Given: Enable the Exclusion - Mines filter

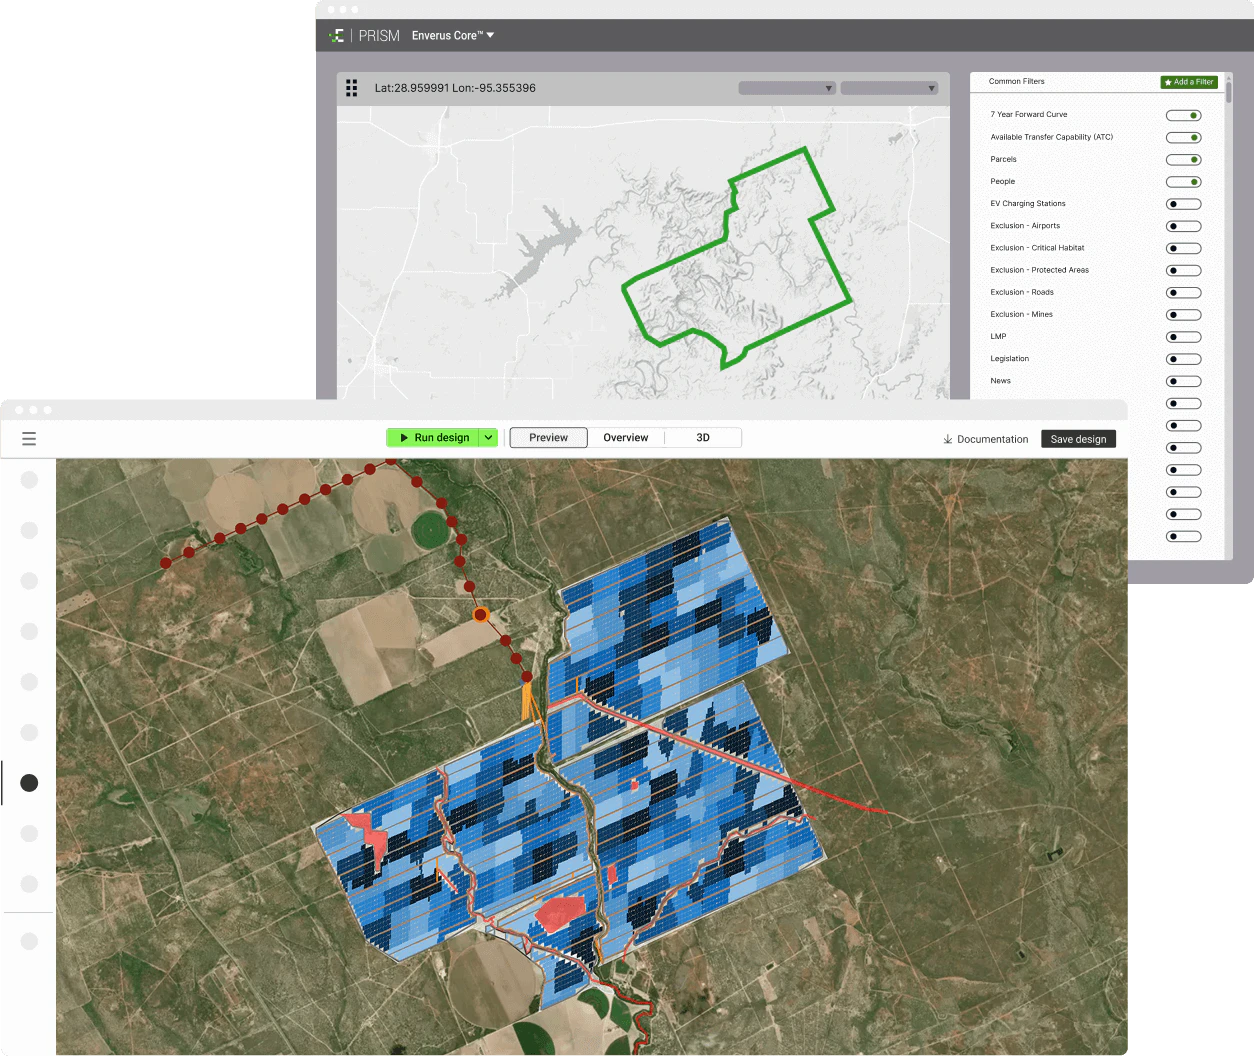Looking at the screenshot, I should (x=1183, y=315).
